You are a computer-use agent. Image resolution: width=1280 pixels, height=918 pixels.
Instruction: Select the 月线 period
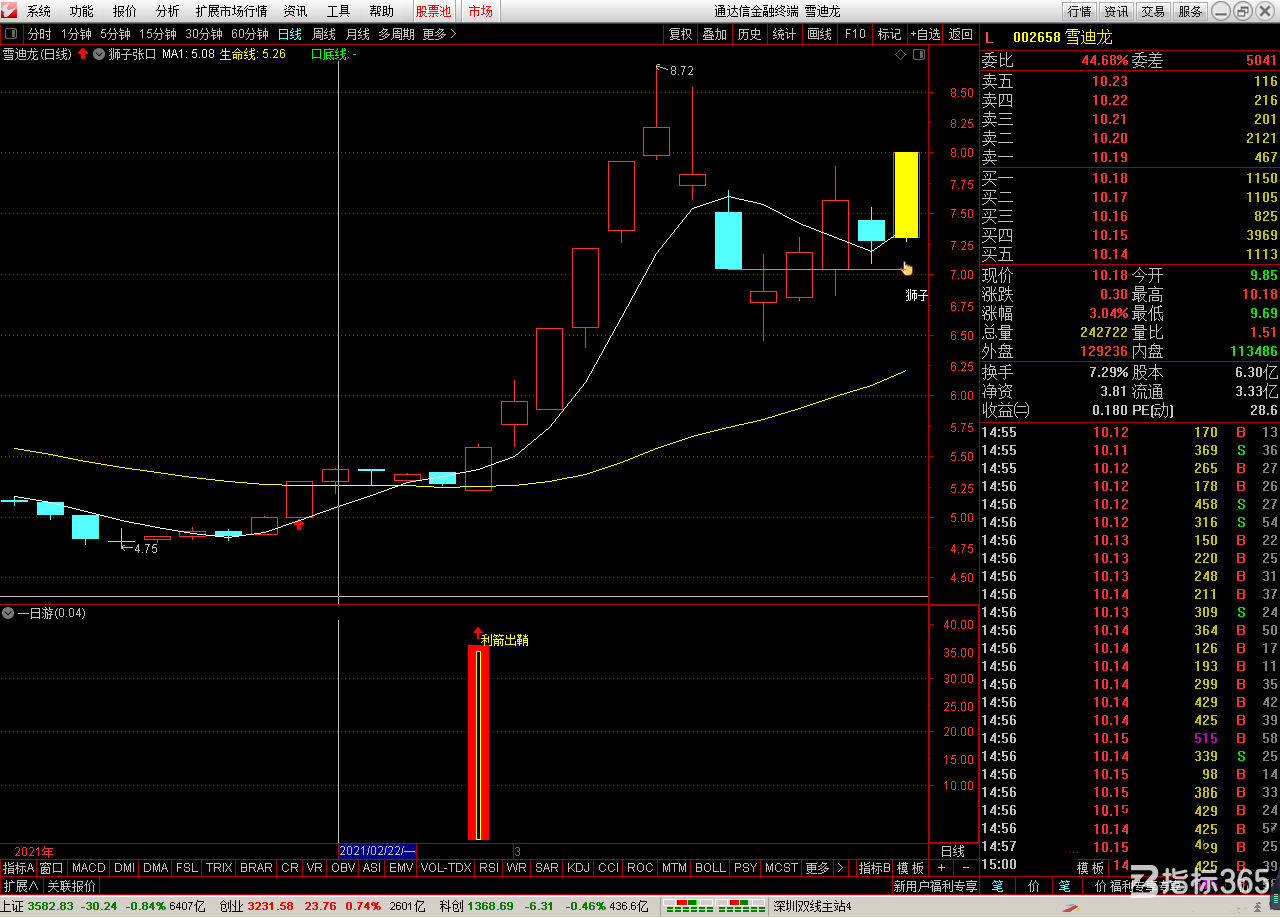357,34
